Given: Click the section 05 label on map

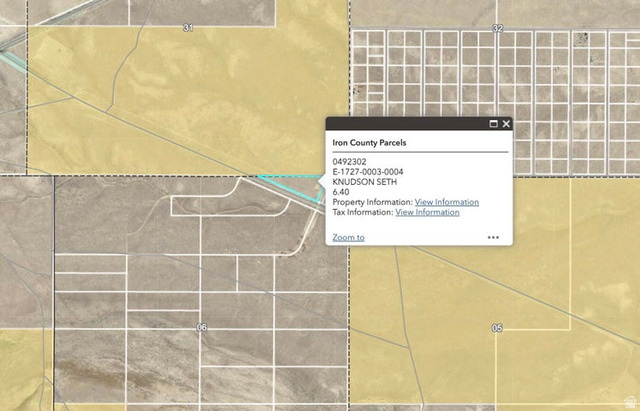Looking at the screenshot, I should (x=497, y=328).
